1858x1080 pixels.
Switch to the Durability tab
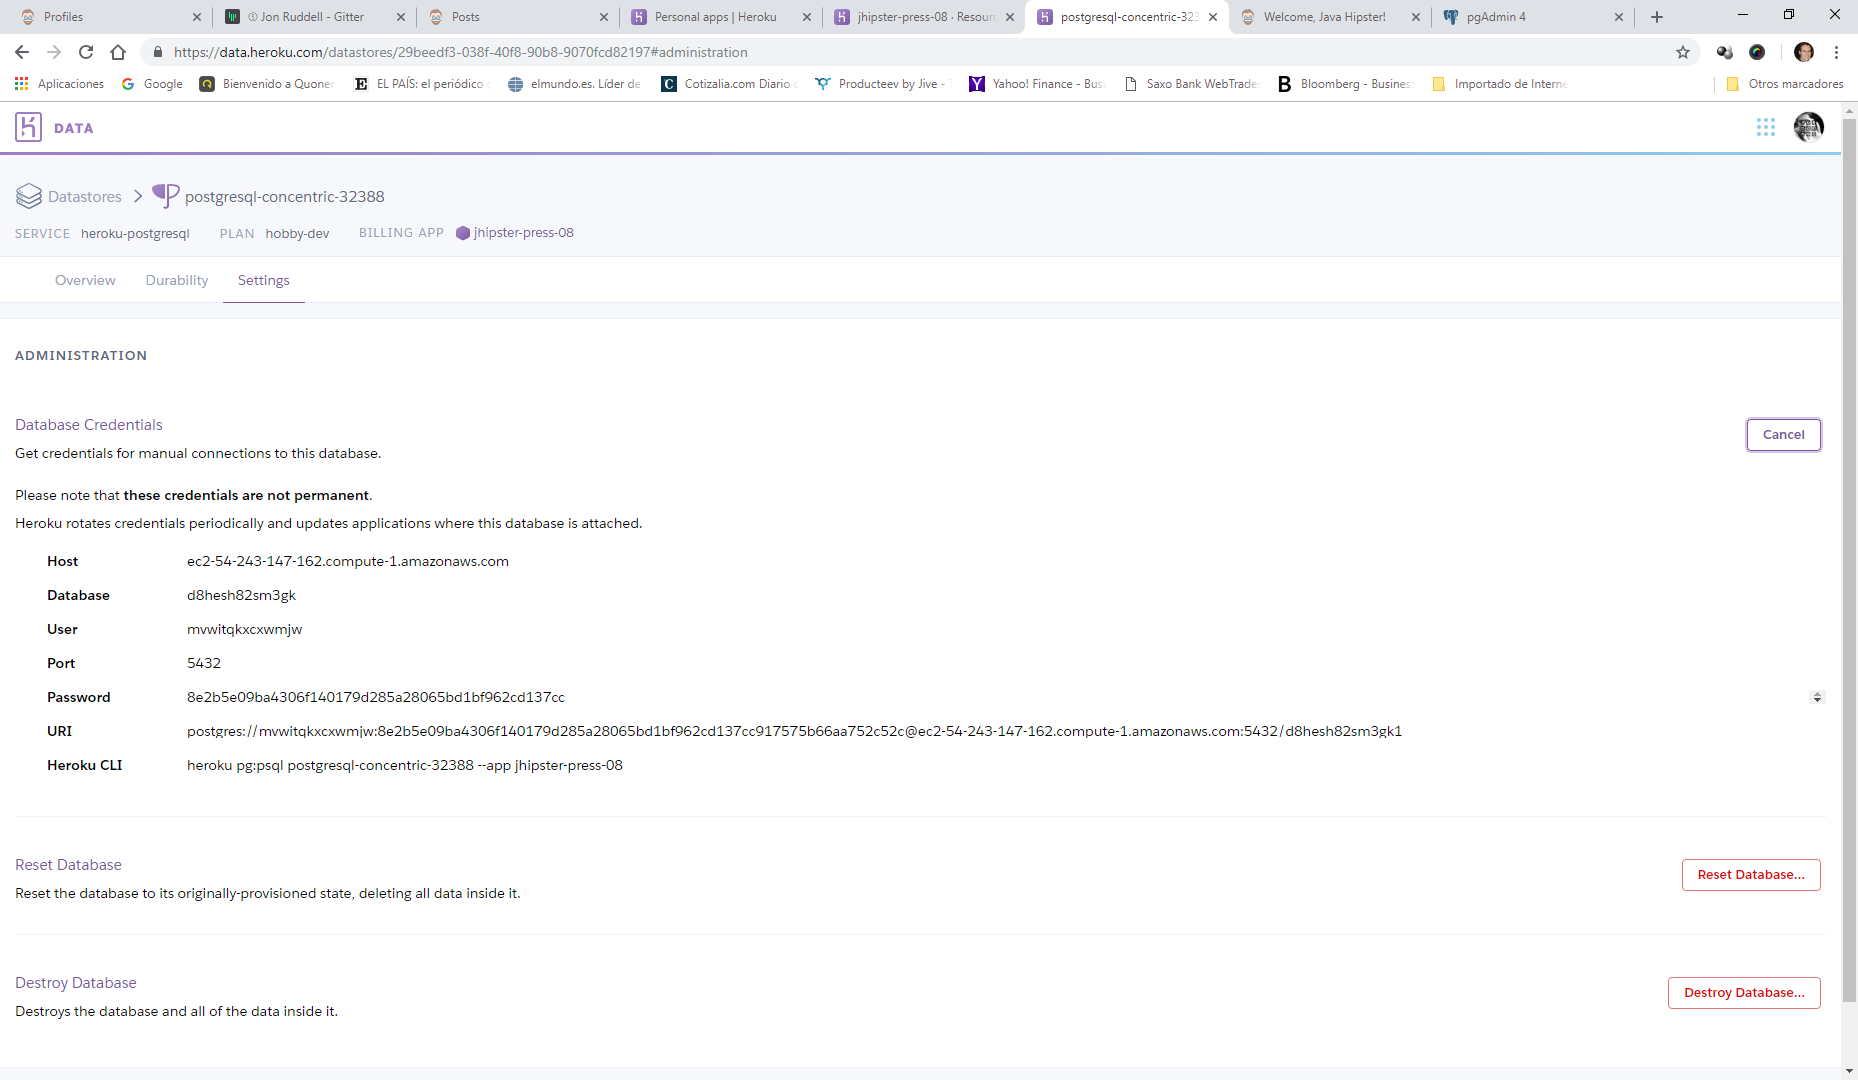[x=176, y=280]
